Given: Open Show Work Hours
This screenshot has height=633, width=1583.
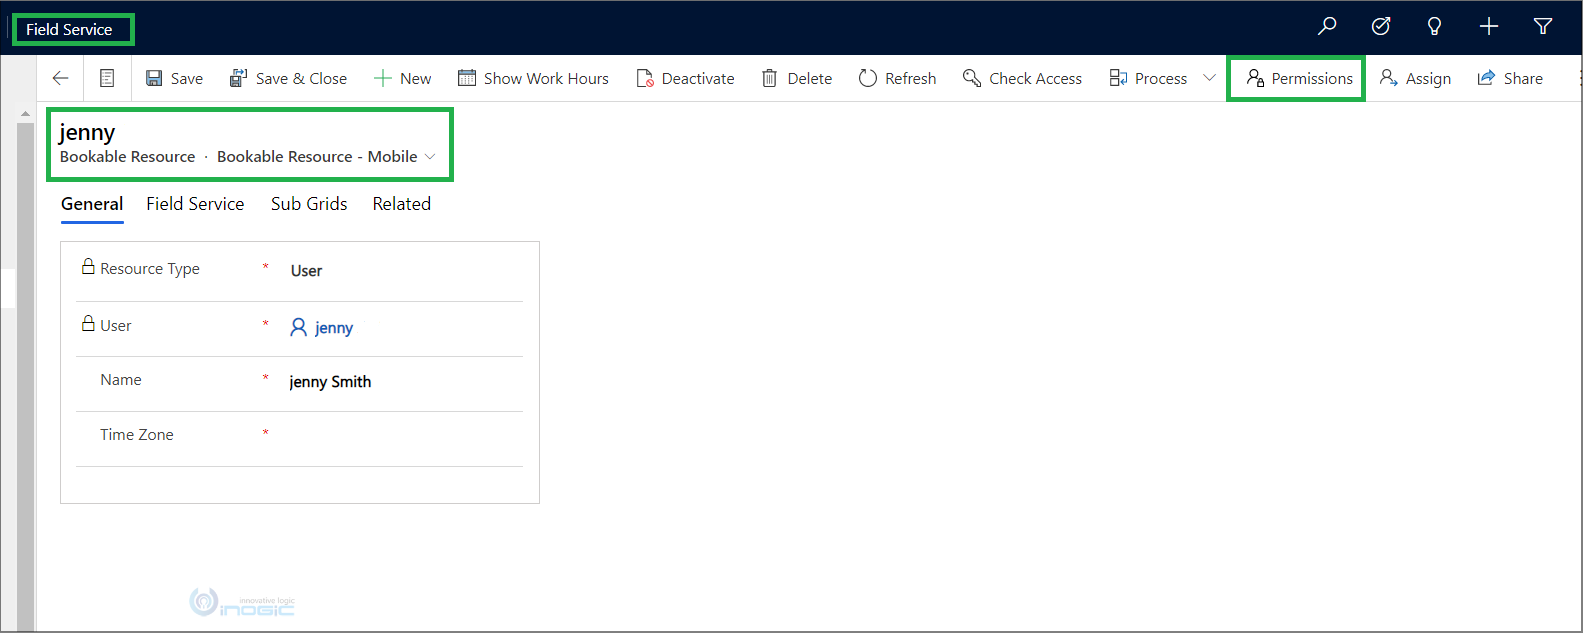Looking at the screenshot, I should pos(533,78).
